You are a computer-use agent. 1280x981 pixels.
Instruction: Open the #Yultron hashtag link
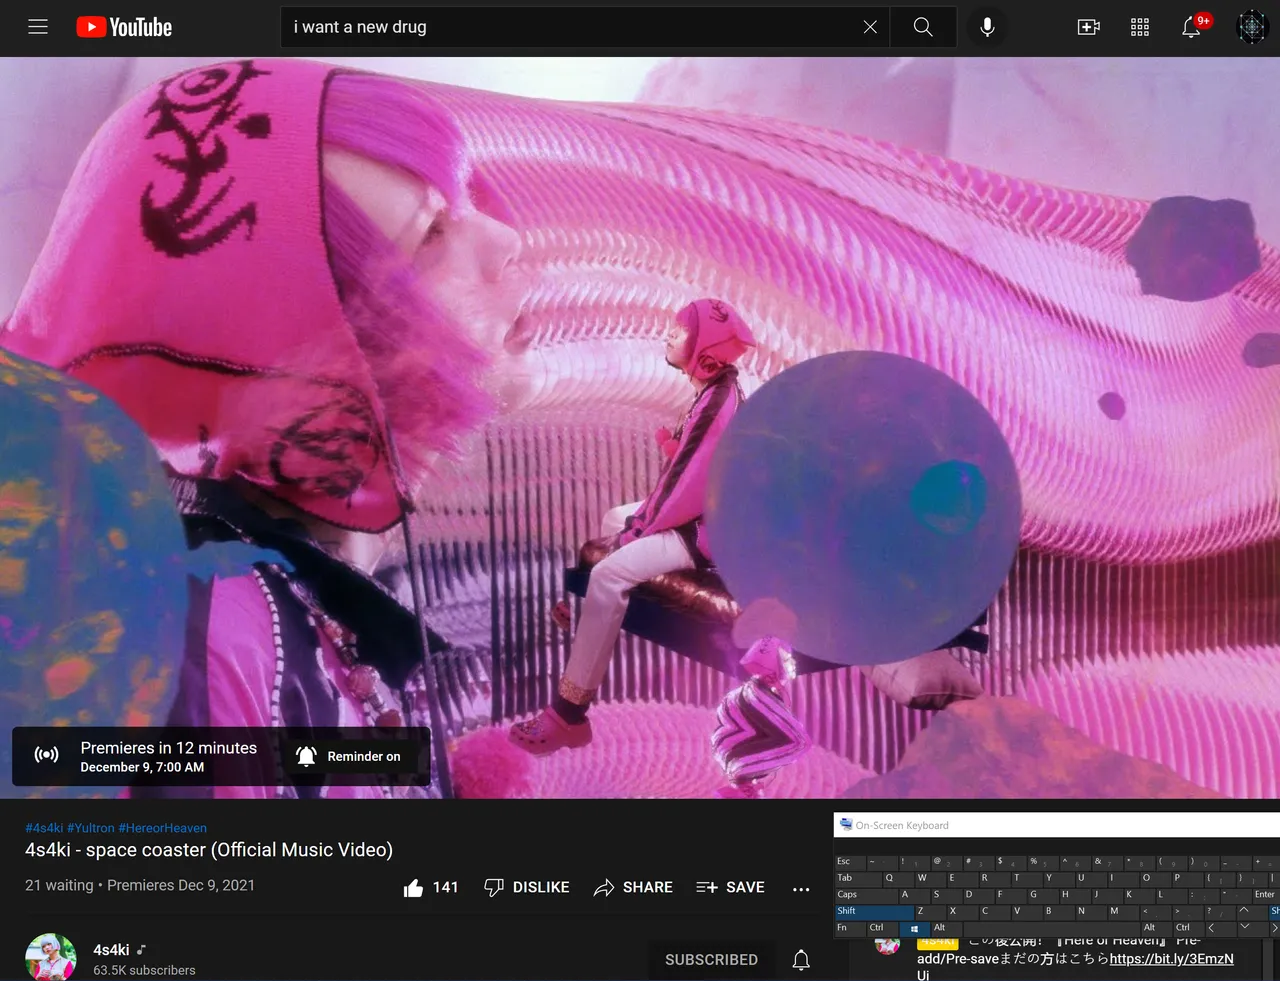click(91, 828)
